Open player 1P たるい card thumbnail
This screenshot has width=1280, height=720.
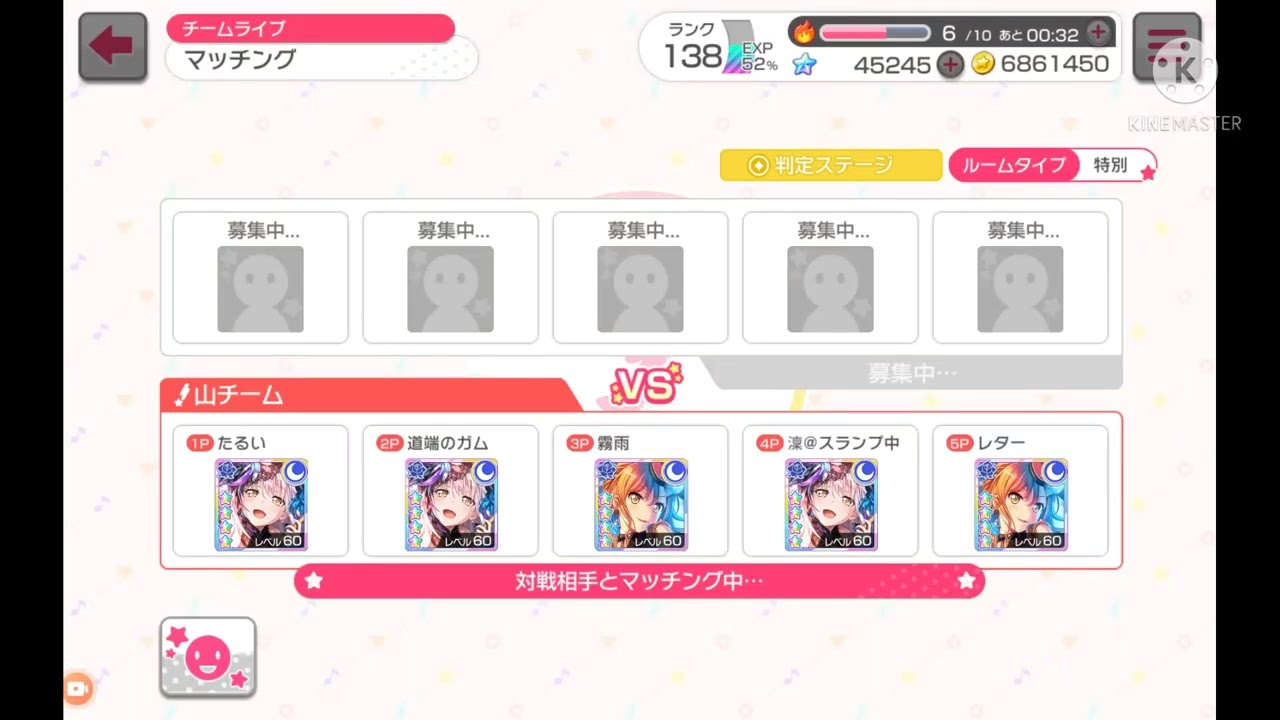(261, 505)
